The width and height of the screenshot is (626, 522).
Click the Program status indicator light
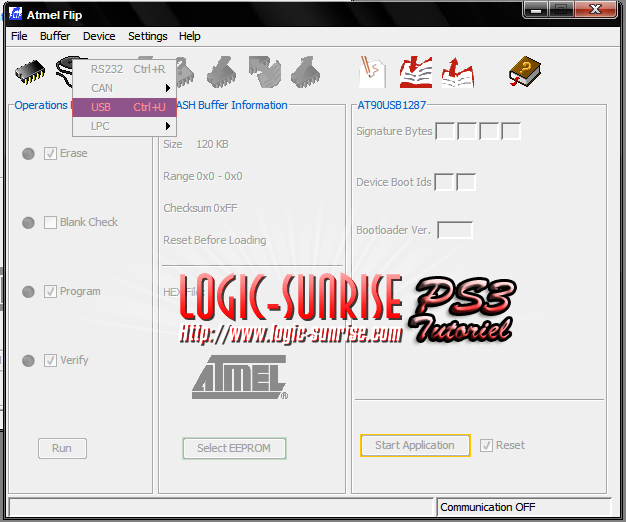click(28, 292)
